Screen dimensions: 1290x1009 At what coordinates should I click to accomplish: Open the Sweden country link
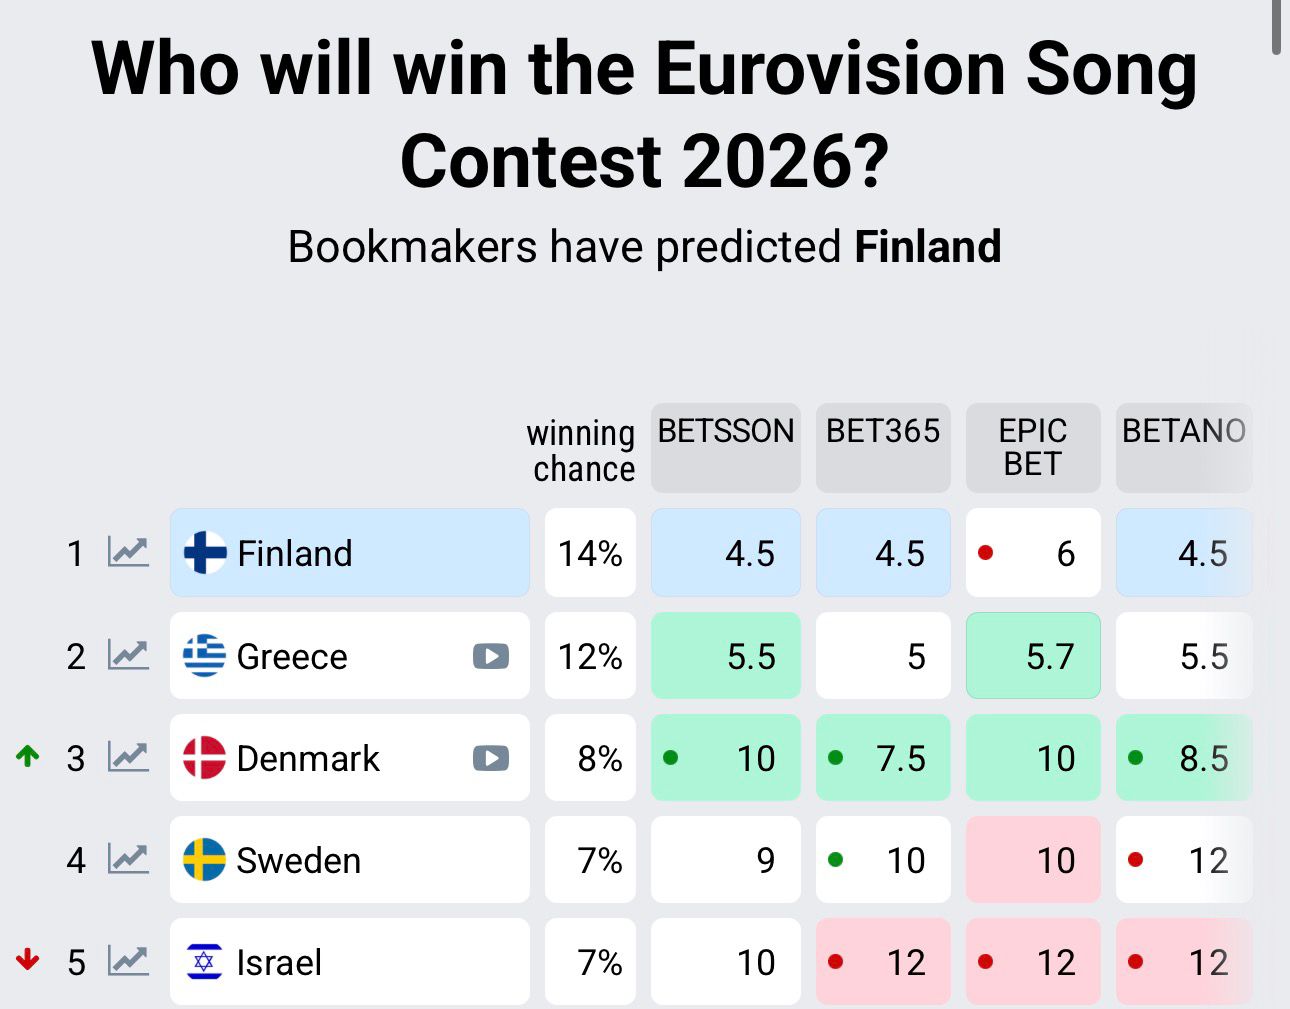[x=298, y=860]
